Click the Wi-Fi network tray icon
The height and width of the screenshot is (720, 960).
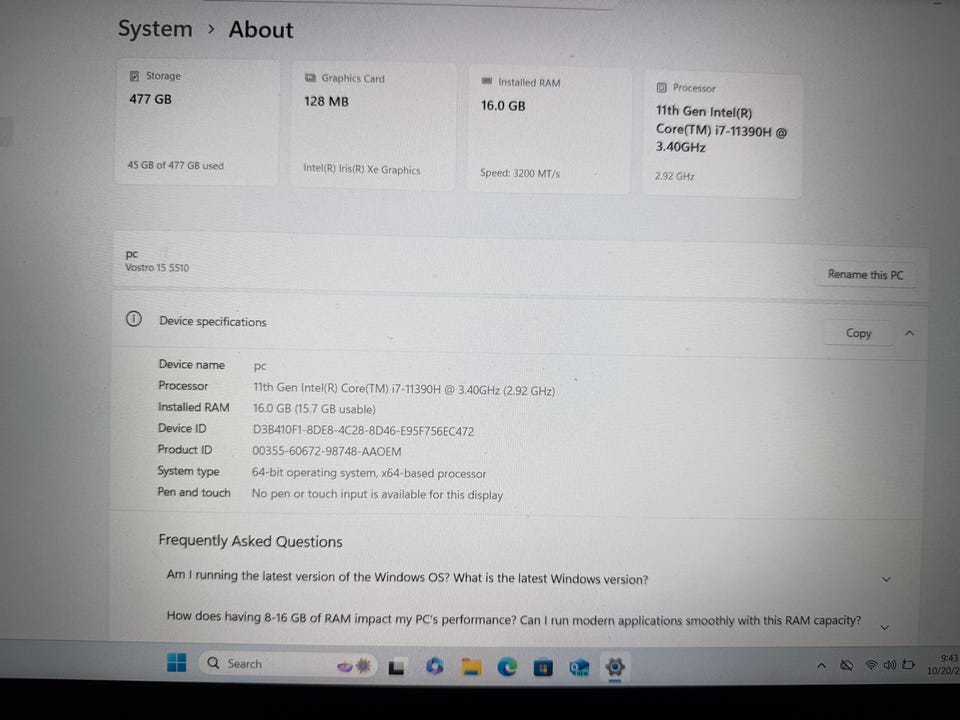871,665
